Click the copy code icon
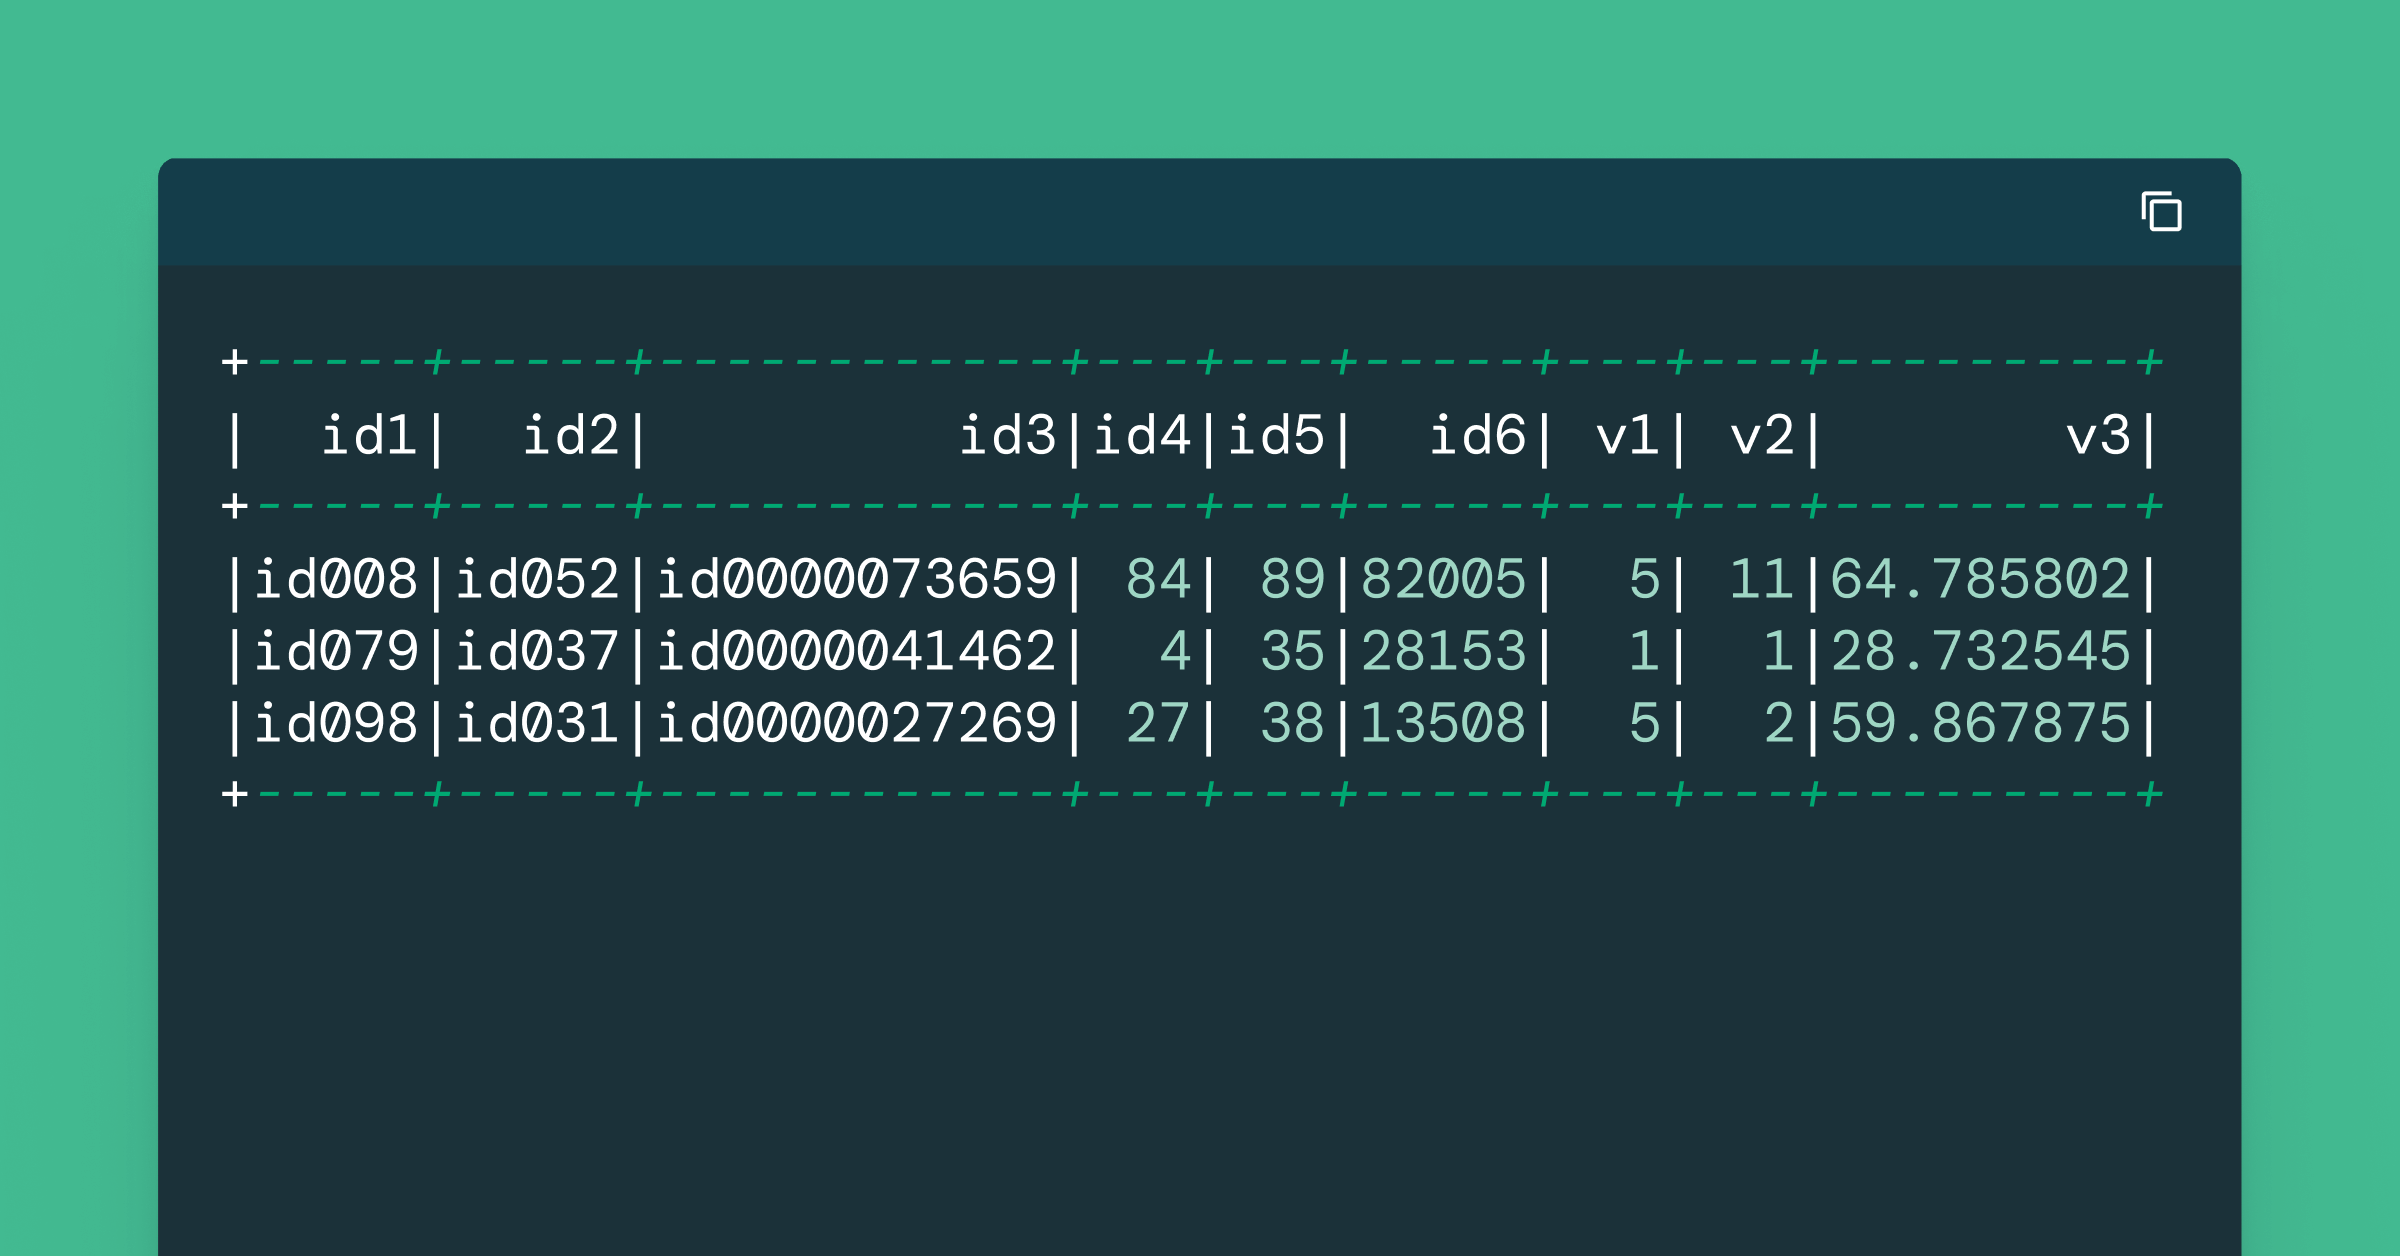Viewport: 2400px width, 1256px height. tap(2161, 211)
